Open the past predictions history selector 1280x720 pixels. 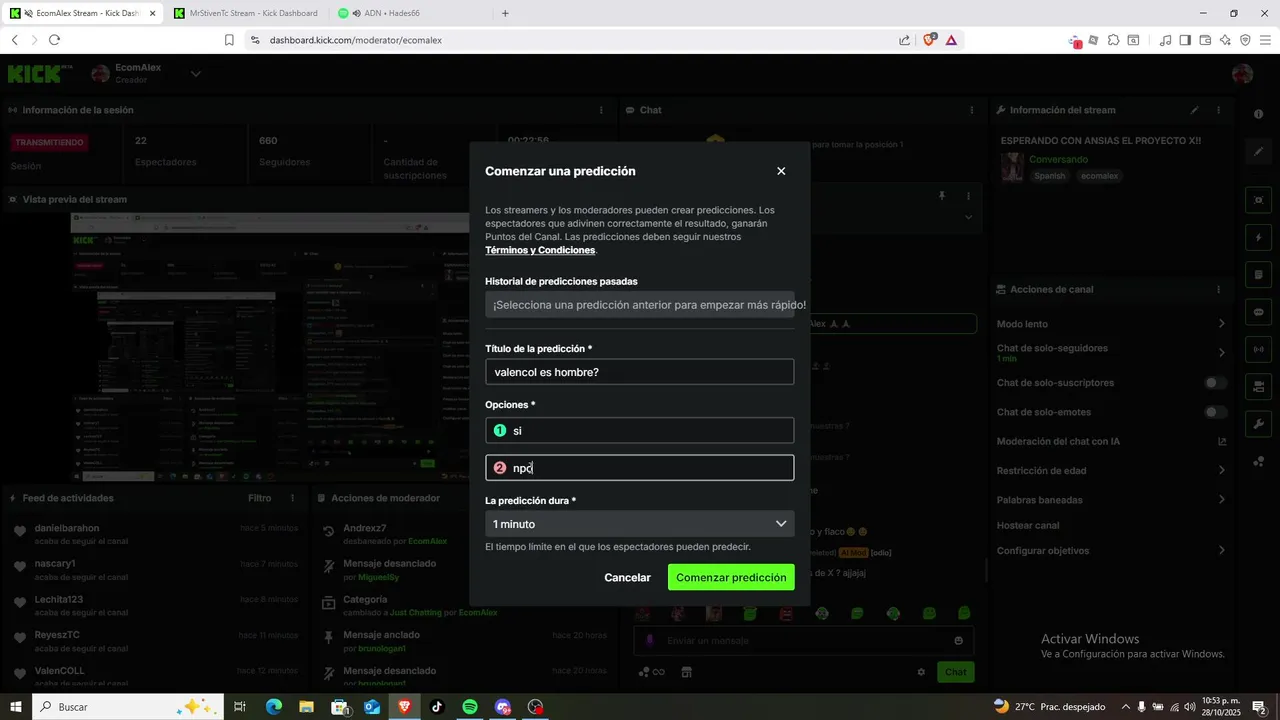tap(640, 305)
